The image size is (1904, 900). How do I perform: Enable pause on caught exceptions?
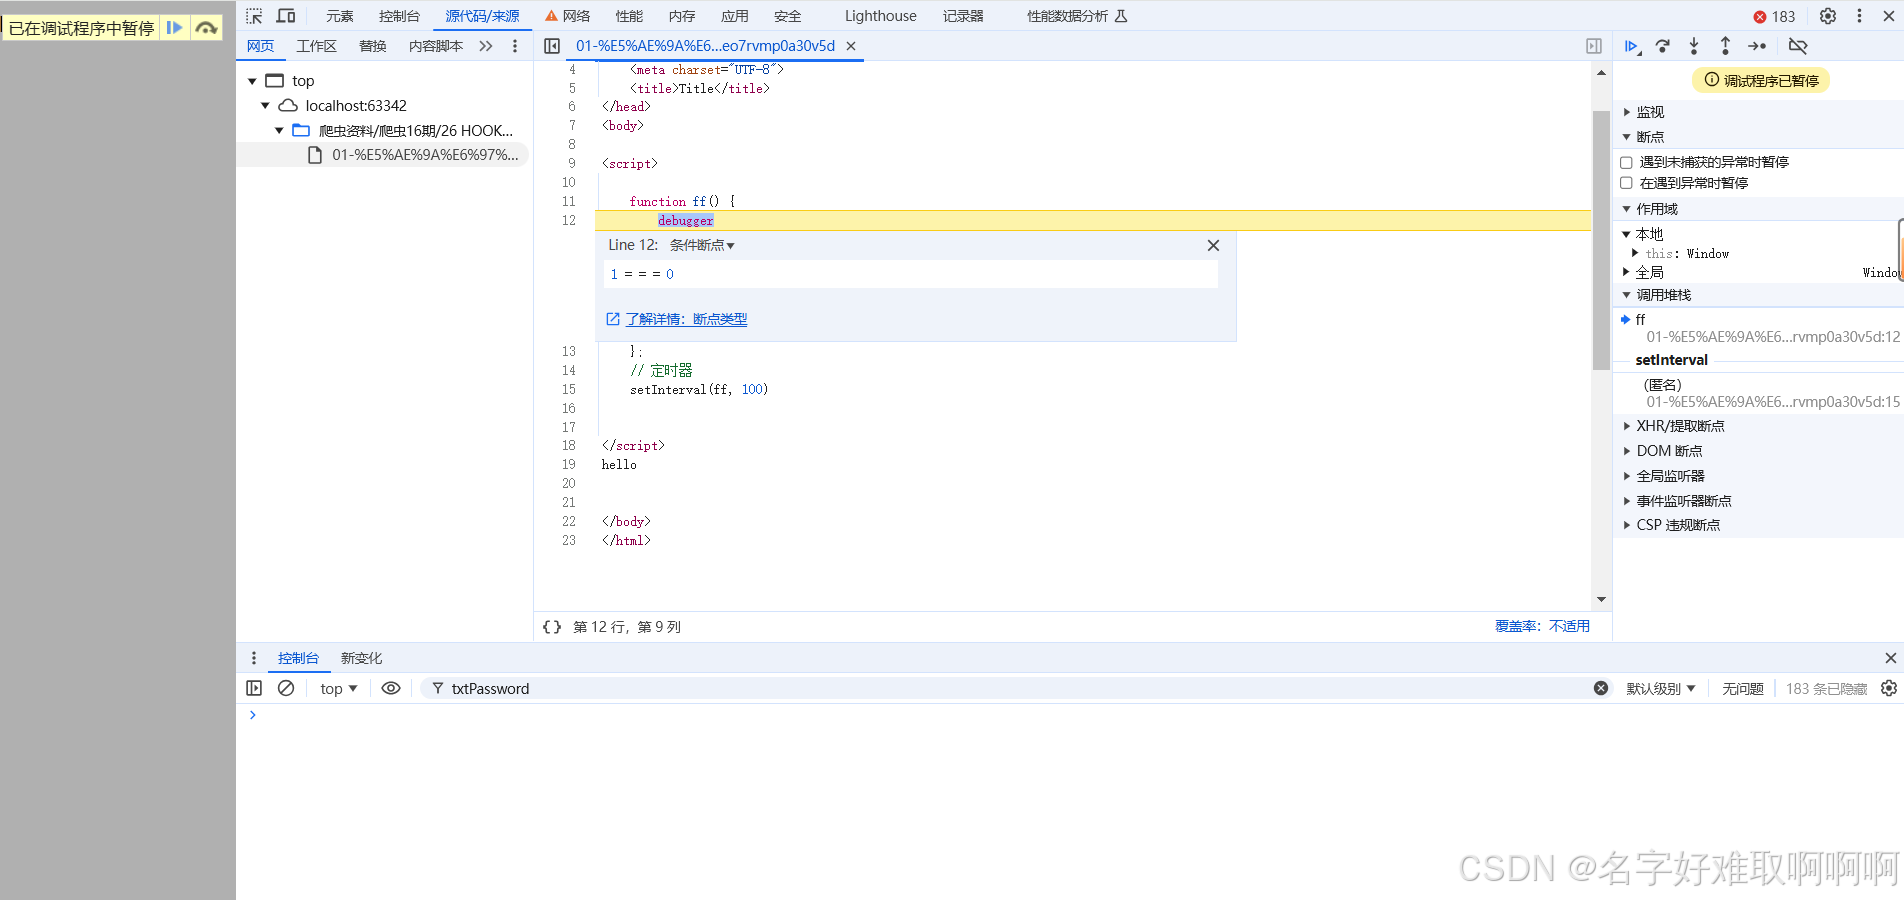point(1626,183)
